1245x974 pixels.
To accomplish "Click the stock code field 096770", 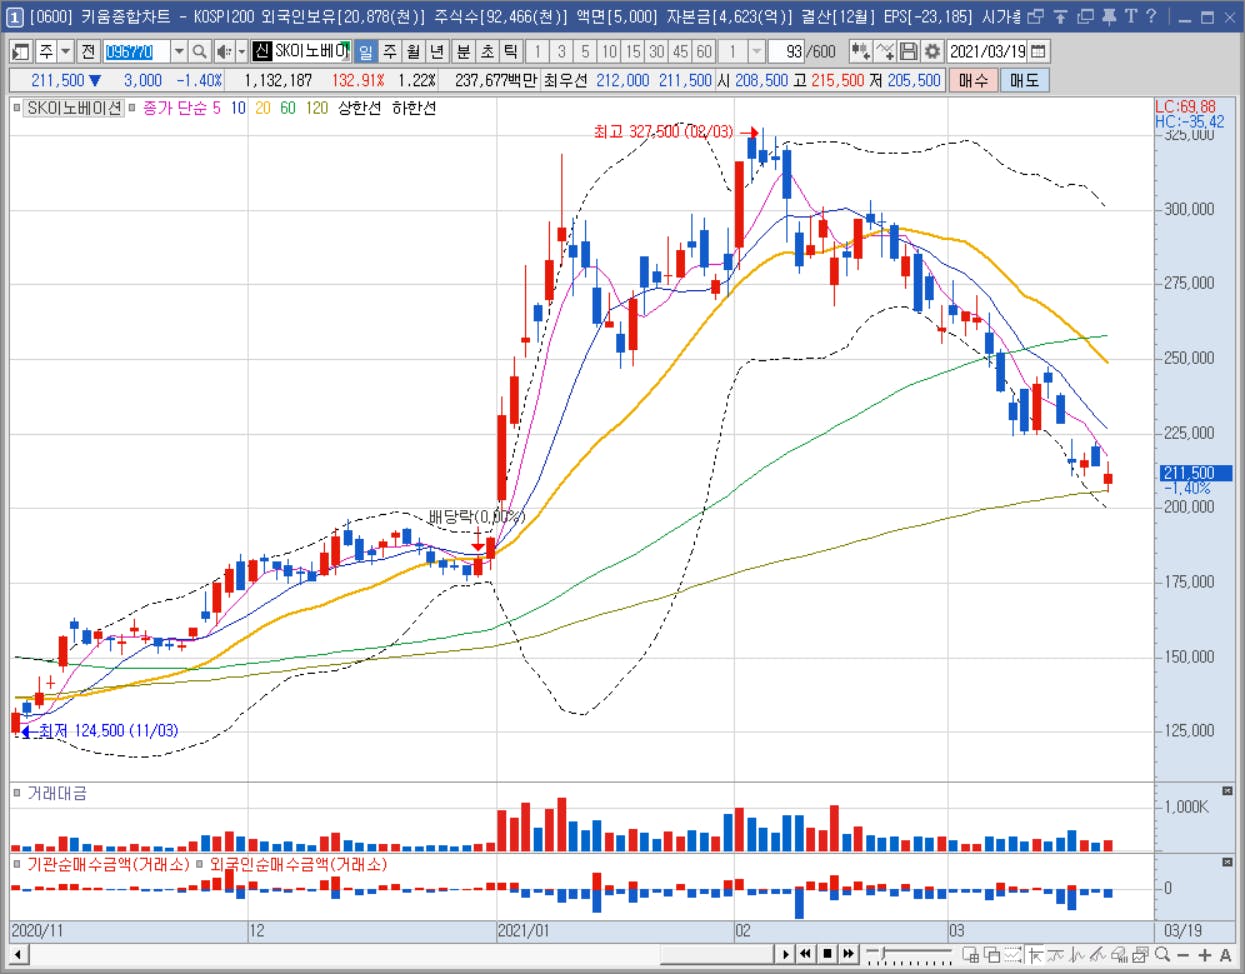I will pos(136,51).
